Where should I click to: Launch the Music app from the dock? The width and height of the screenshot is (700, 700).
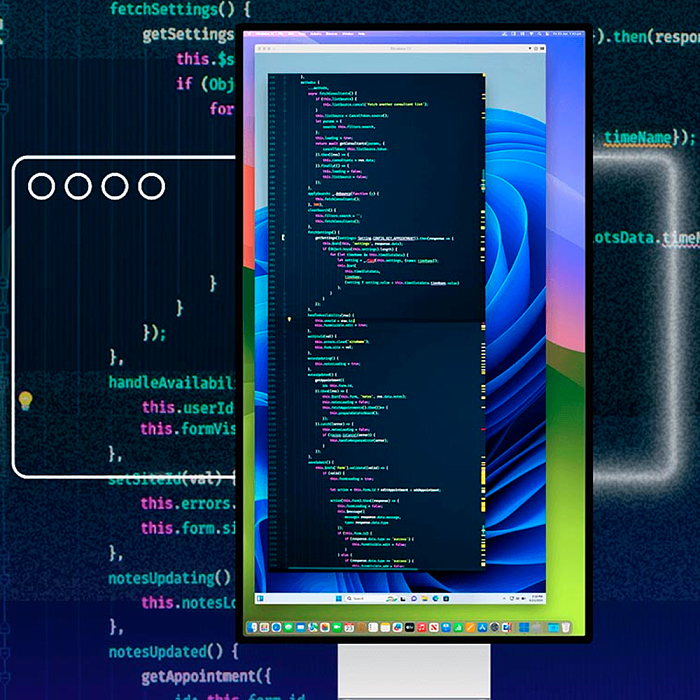[421, 627]
